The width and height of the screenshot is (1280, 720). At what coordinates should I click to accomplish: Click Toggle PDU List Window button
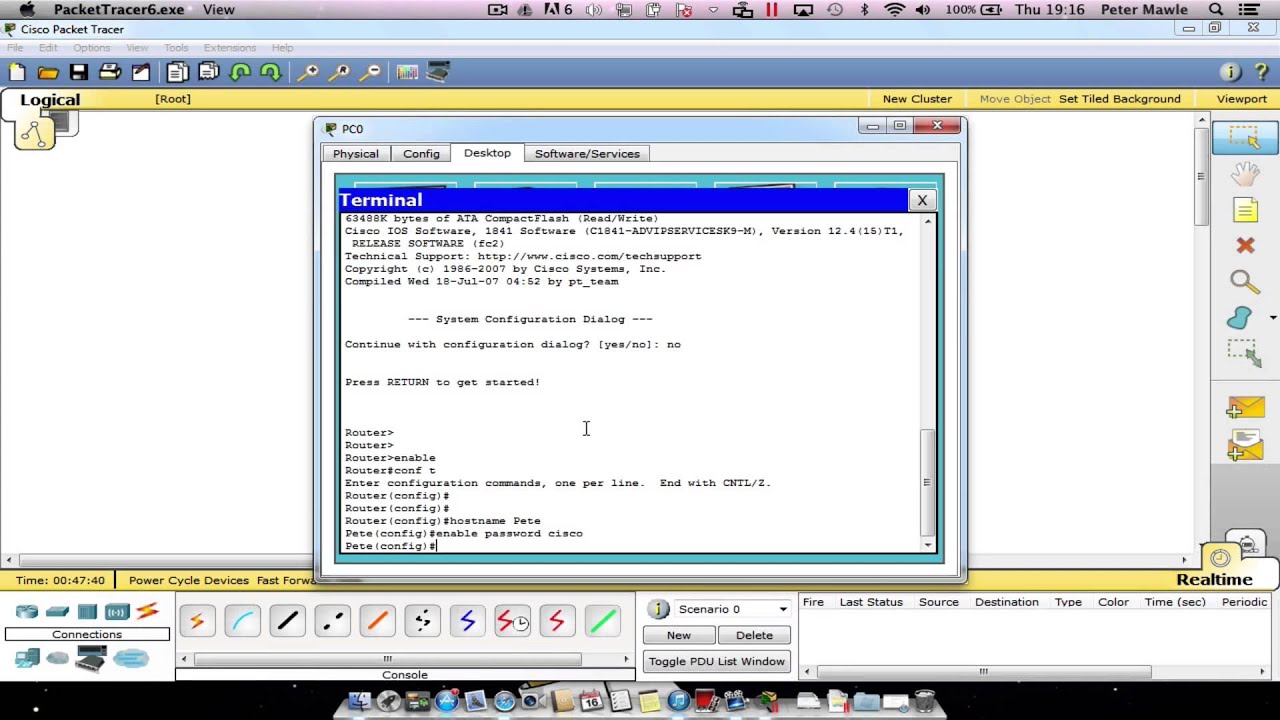tap(717, 662)
